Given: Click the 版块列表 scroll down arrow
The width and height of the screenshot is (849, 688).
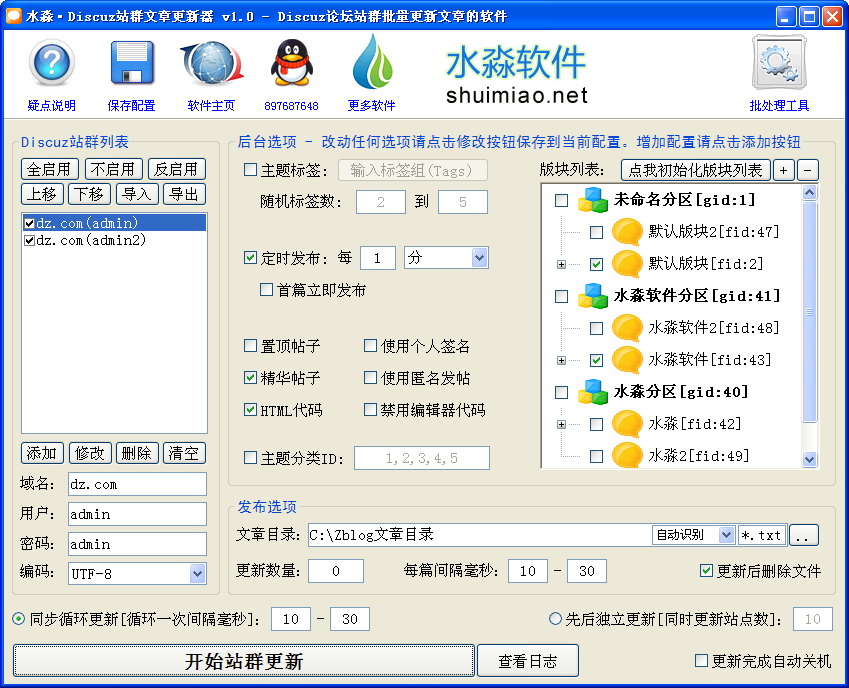Looking at the screenshot, I should click(x=809, y=459).
